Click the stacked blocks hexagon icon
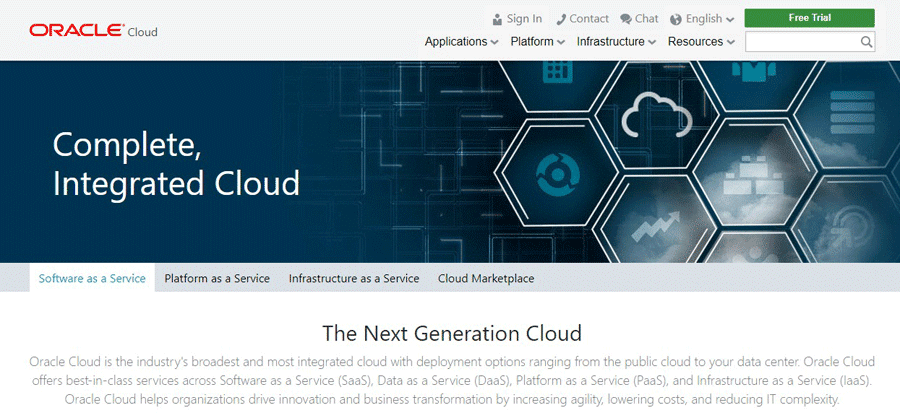900x413 pixels. (x=752, y=175)
